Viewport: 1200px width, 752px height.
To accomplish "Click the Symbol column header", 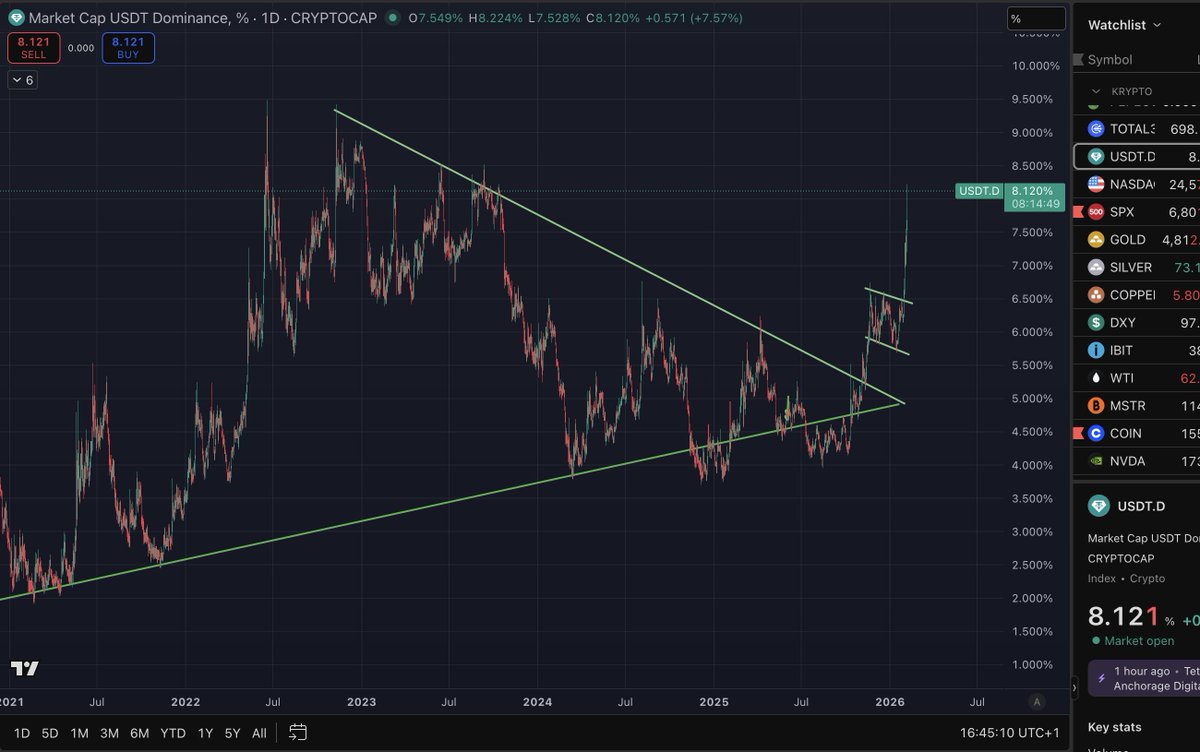I will pyautogui.click(x=1110, y=60).
